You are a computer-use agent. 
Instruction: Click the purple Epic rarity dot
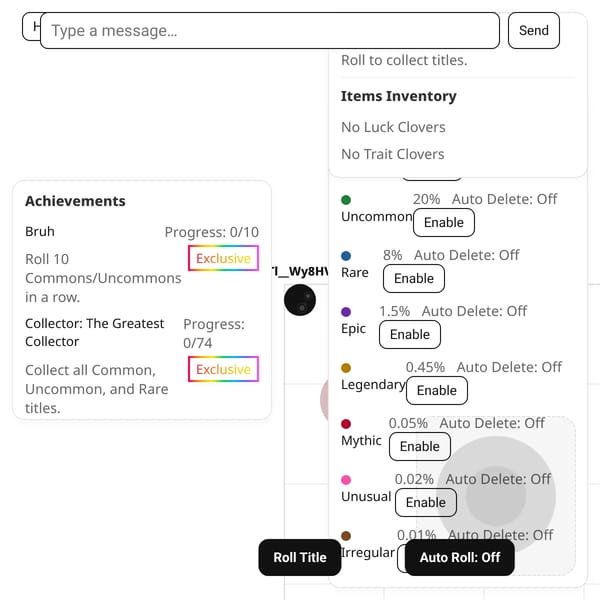click(346, 311)
